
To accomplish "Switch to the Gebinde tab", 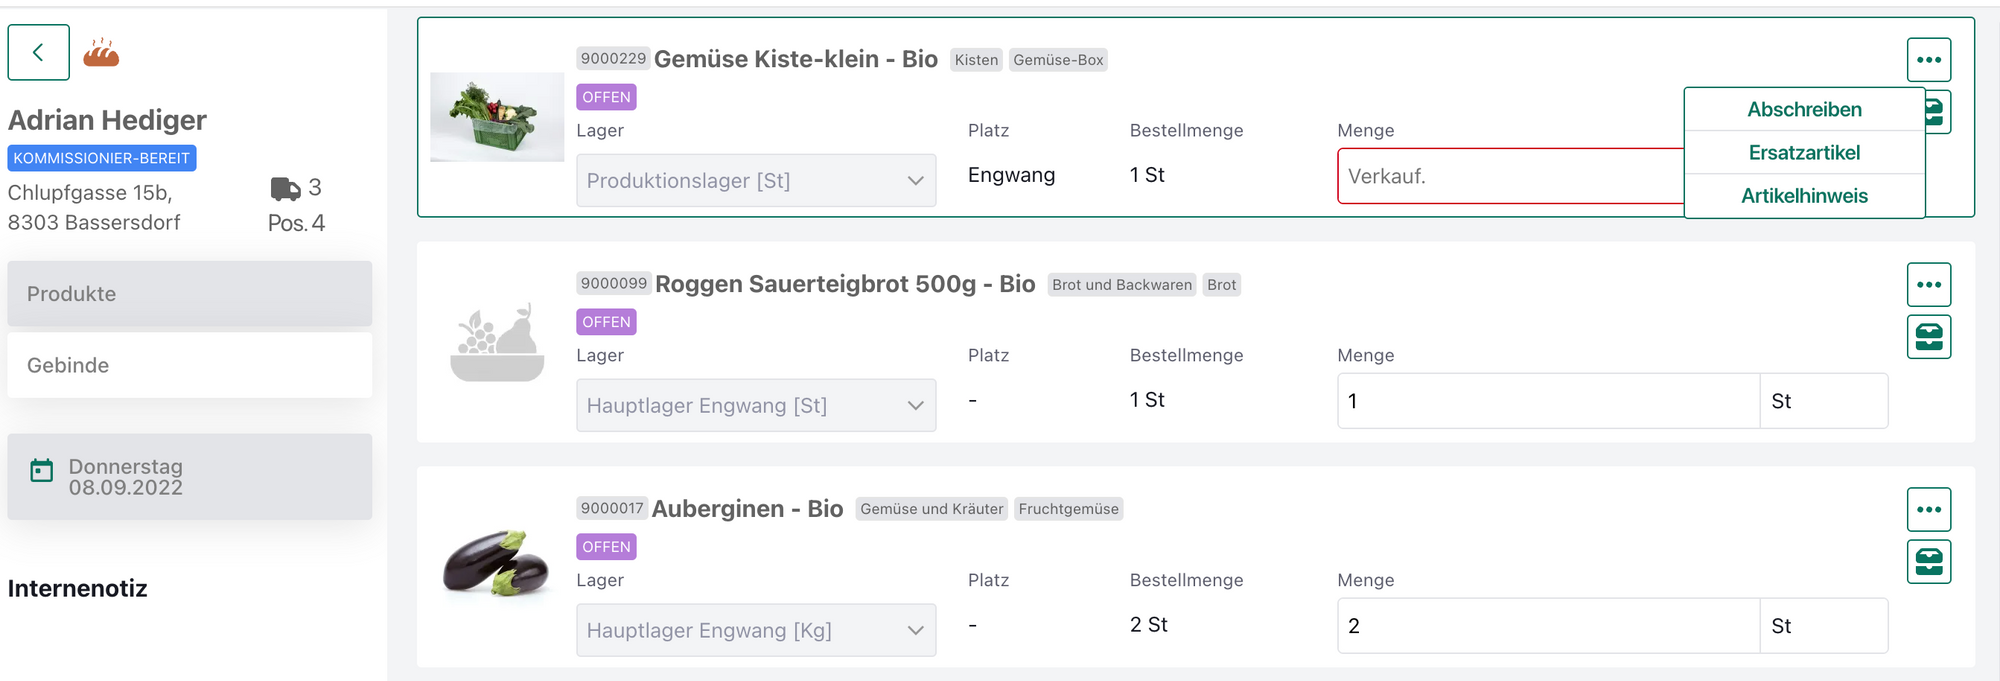I will point(189,366).
